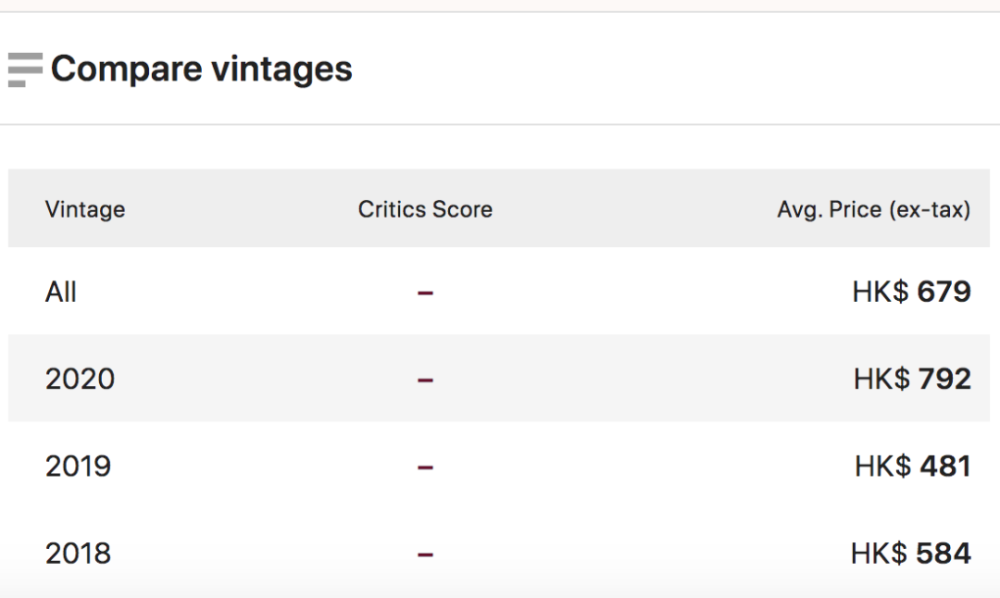Click the Vintage column header

click(85, 210)
